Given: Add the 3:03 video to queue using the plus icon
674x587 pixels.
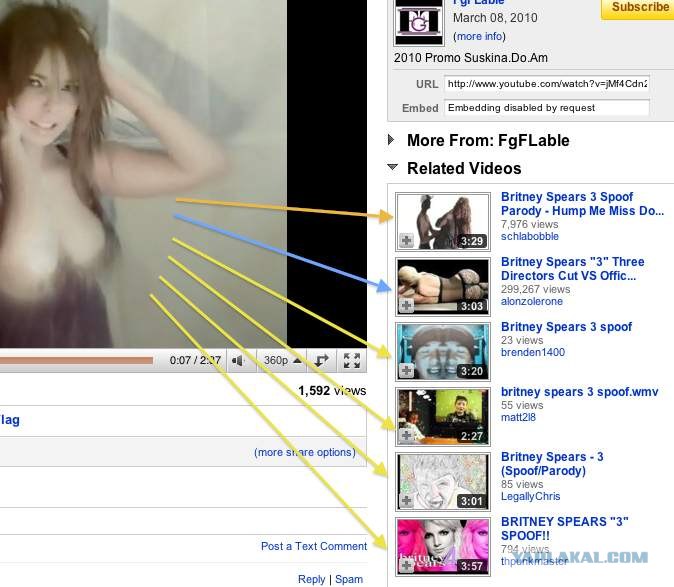Looking at the screenshot, I should click(407, 306).
